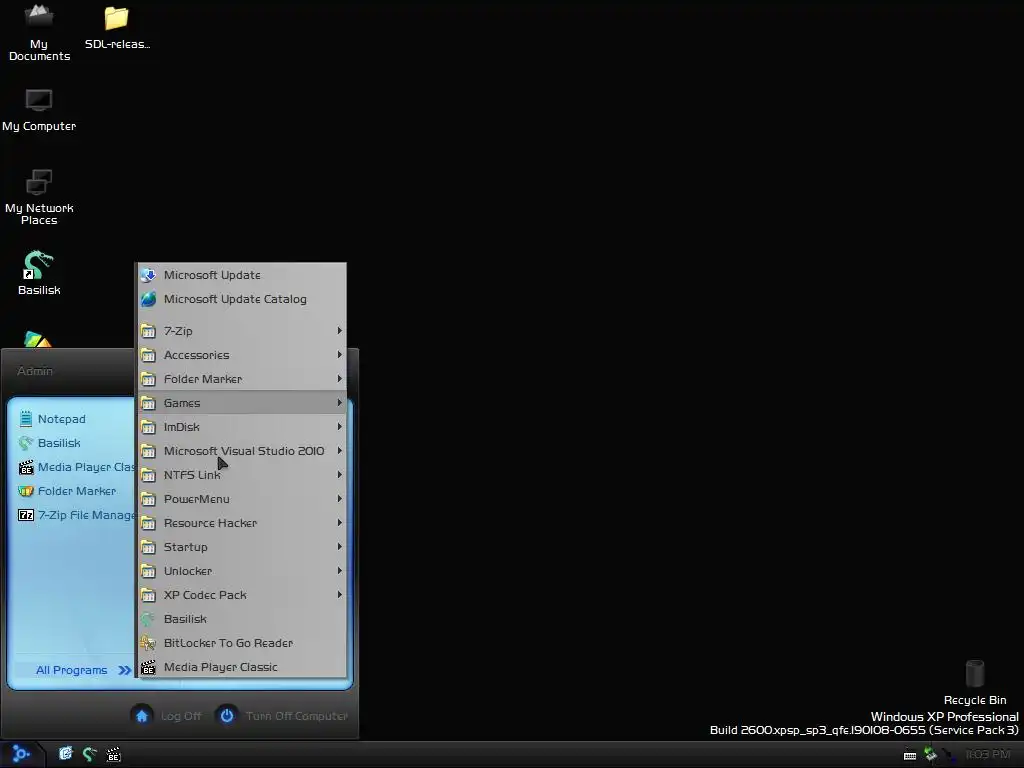Select My Network Places desktop icon
Screen dimensions: 1024x768
coord(39,197)
